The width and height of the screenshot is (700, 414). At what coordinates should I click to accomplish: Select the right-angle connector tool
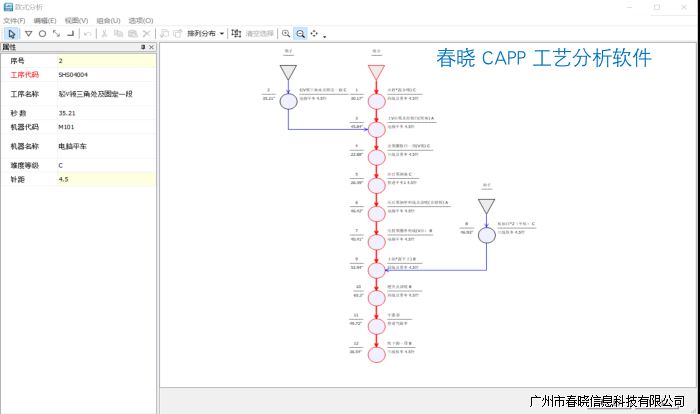click(x=70, y=34)
